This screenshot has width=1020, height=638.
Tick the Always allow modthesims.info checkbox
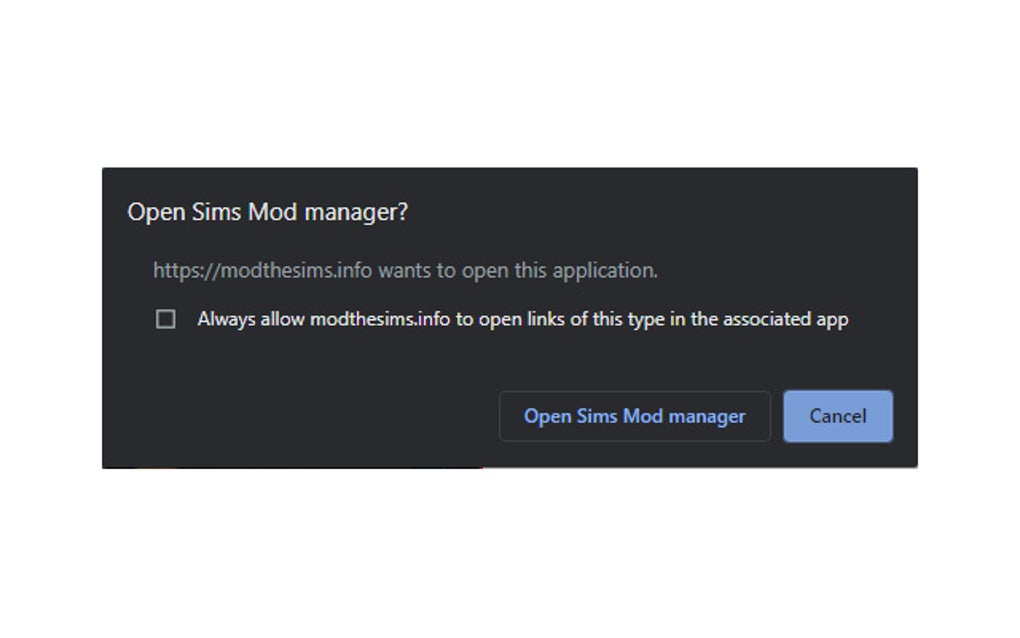point(166,320)
